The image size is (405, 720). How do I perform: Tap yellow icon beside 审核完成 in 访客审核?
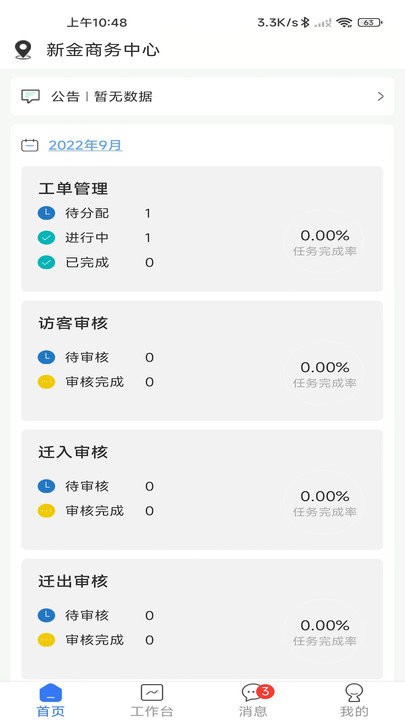pyautogui.click(x=46, y=382)
